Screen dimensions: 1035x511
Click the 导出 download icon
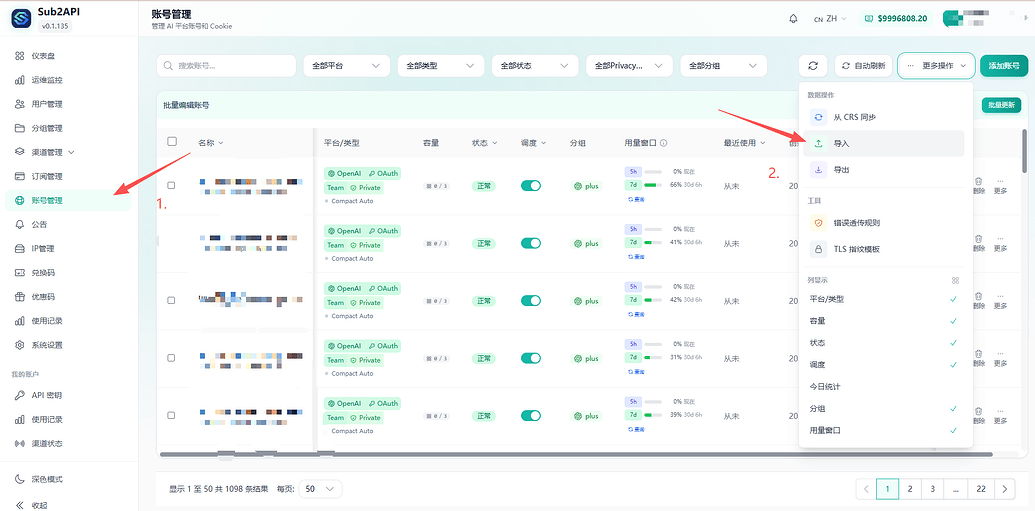pyautogui.click(x=818, y=170)
